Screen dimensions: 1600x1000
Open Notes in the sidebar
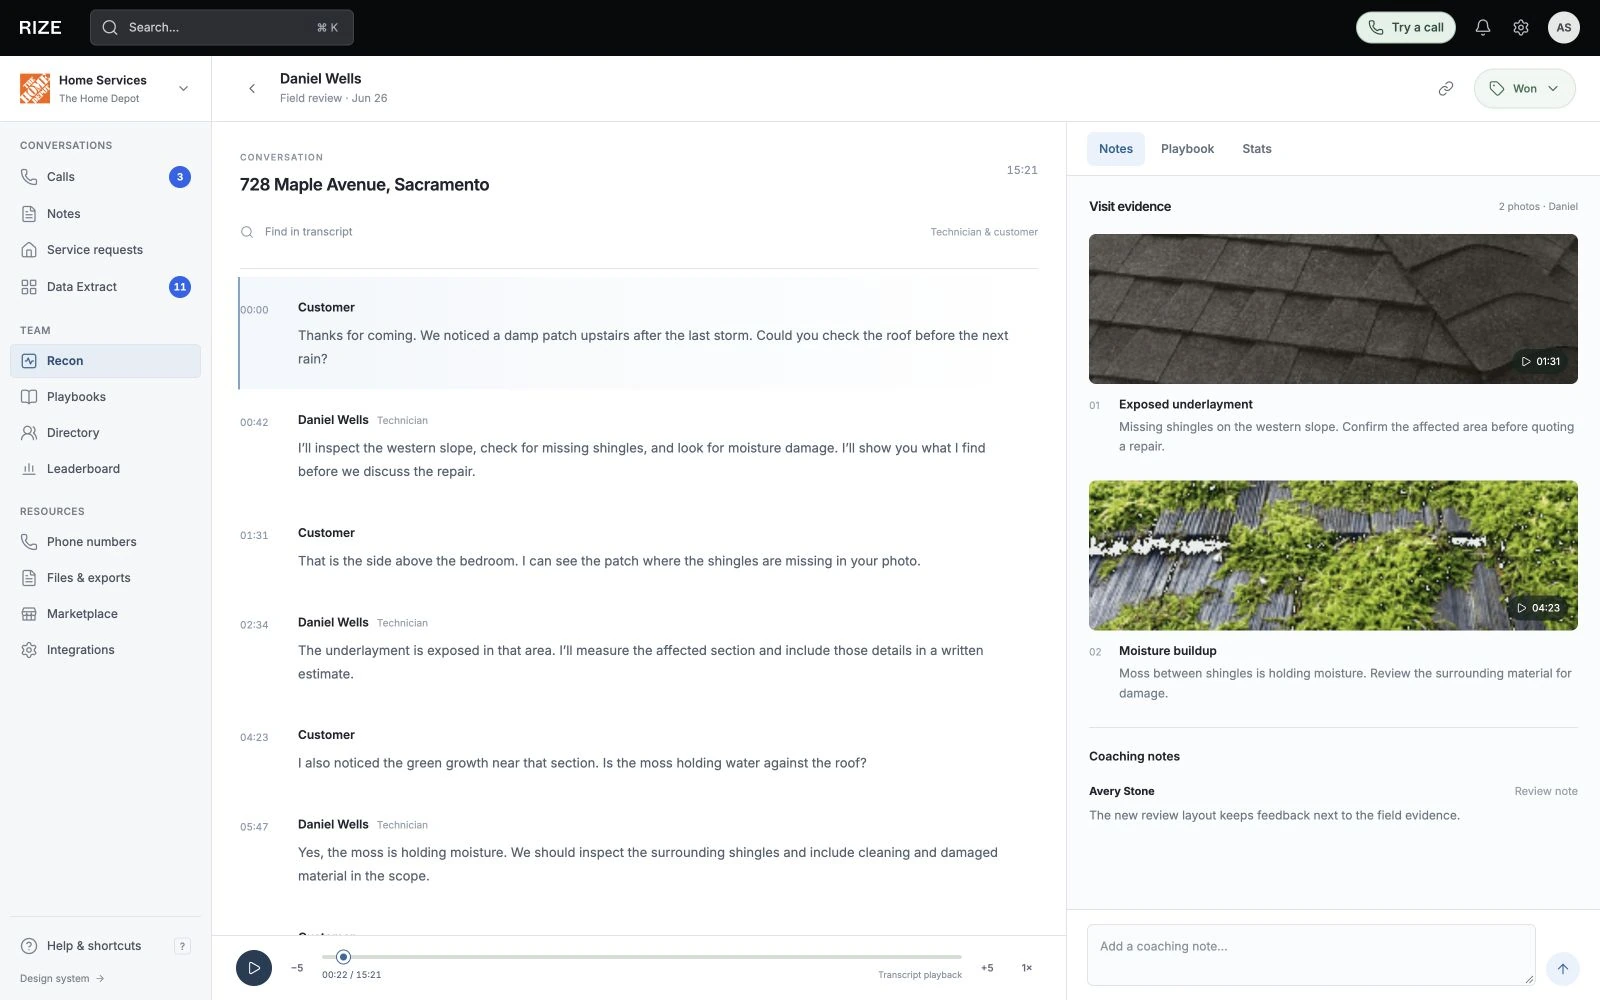pos(105,214)
